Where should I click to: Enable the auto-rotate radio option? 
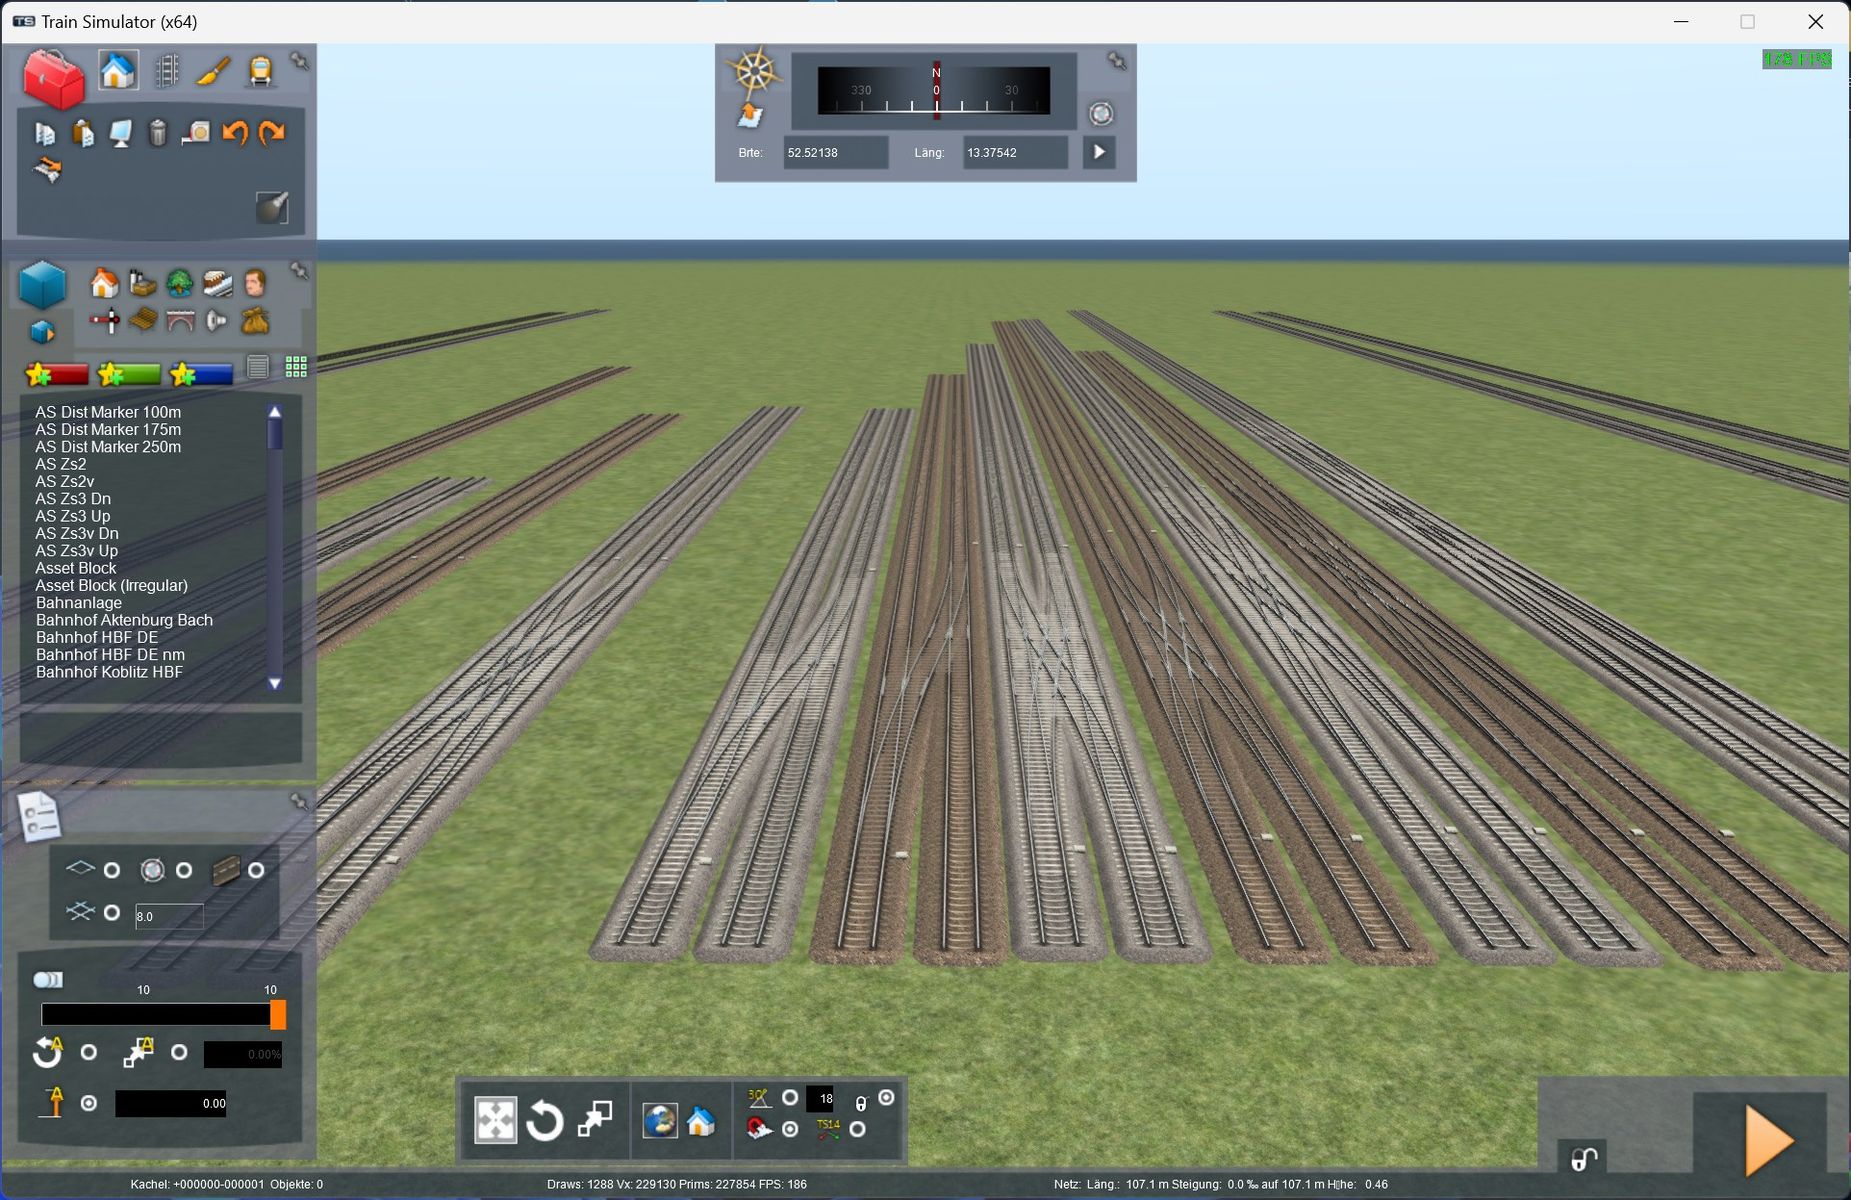coord(89,1053)
